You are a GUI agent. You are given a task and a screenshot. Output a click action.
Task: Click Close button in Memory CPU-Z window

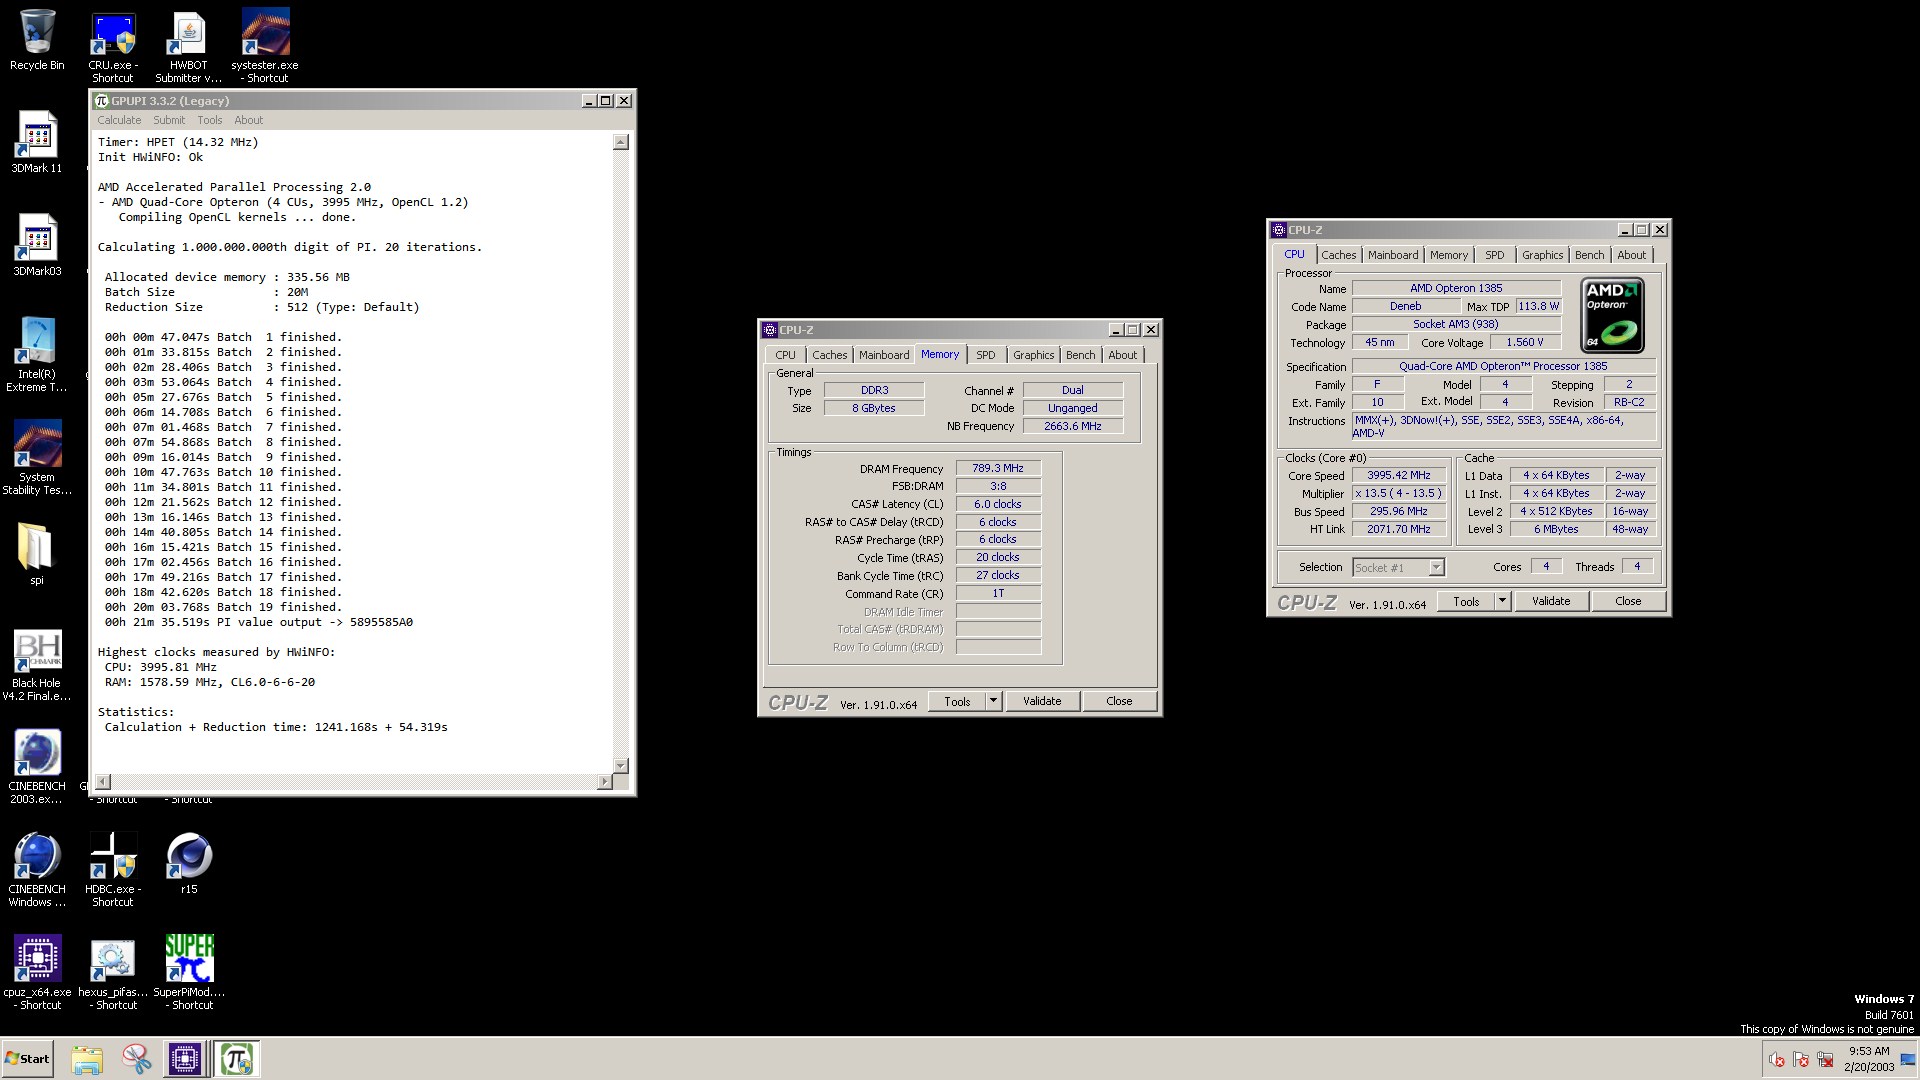click(1119, 701)
